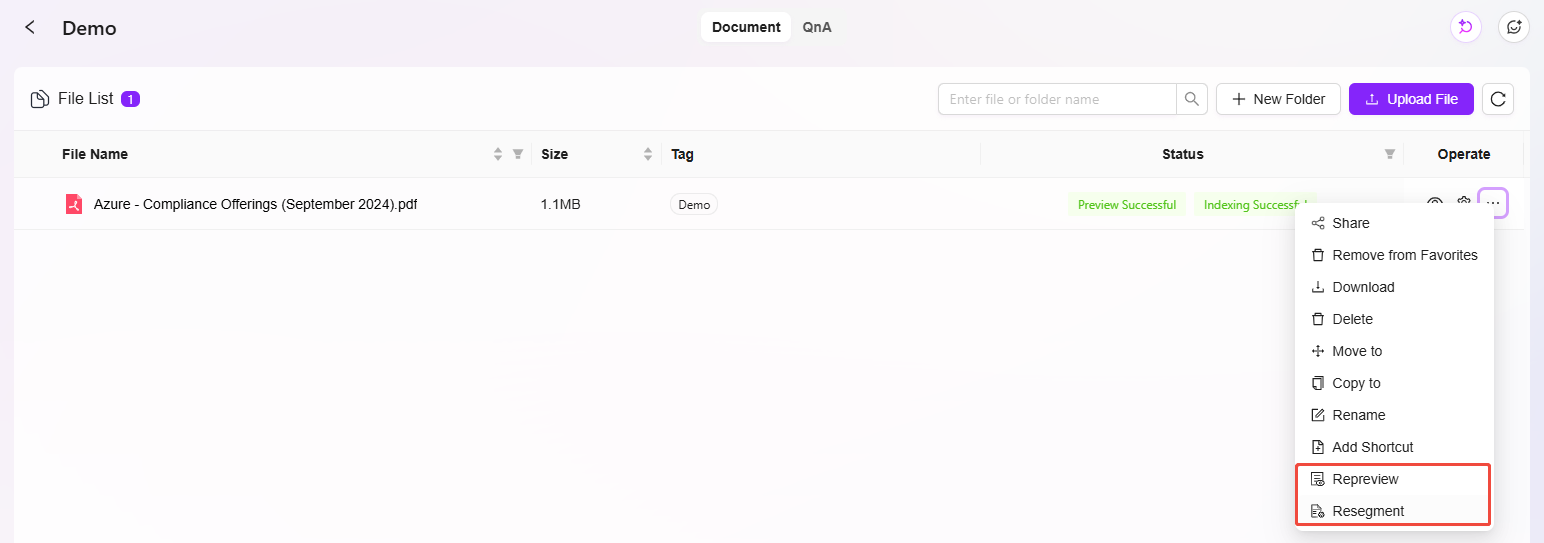Open the AI chat assistant icon
The width and height of the screenshot is (1544, 543).
pyautogui.click(x=1513, y=28)
